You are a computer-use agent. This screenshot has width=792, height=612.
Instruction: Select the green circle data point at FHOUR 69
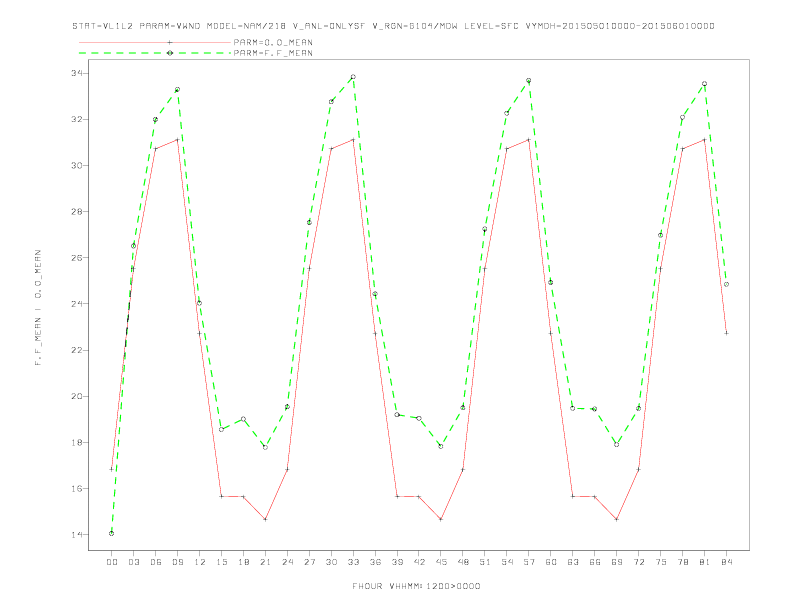617,444
